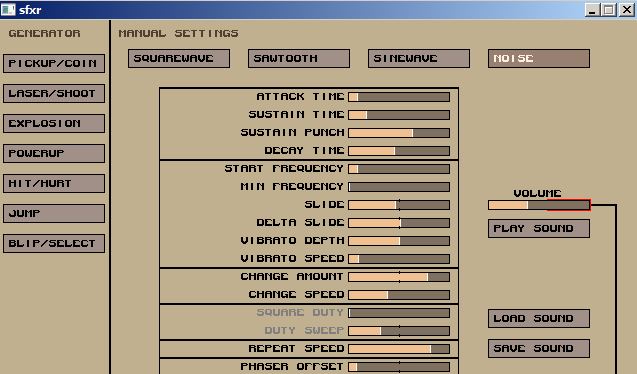Set the Slide slider
This screenshot has height=374, width=637.
pyautogui.click(x=399, y=205)
